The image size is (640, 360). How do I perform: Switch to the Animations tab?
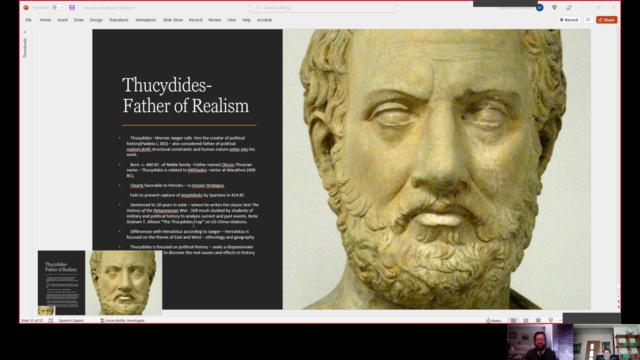click(146, 20)
